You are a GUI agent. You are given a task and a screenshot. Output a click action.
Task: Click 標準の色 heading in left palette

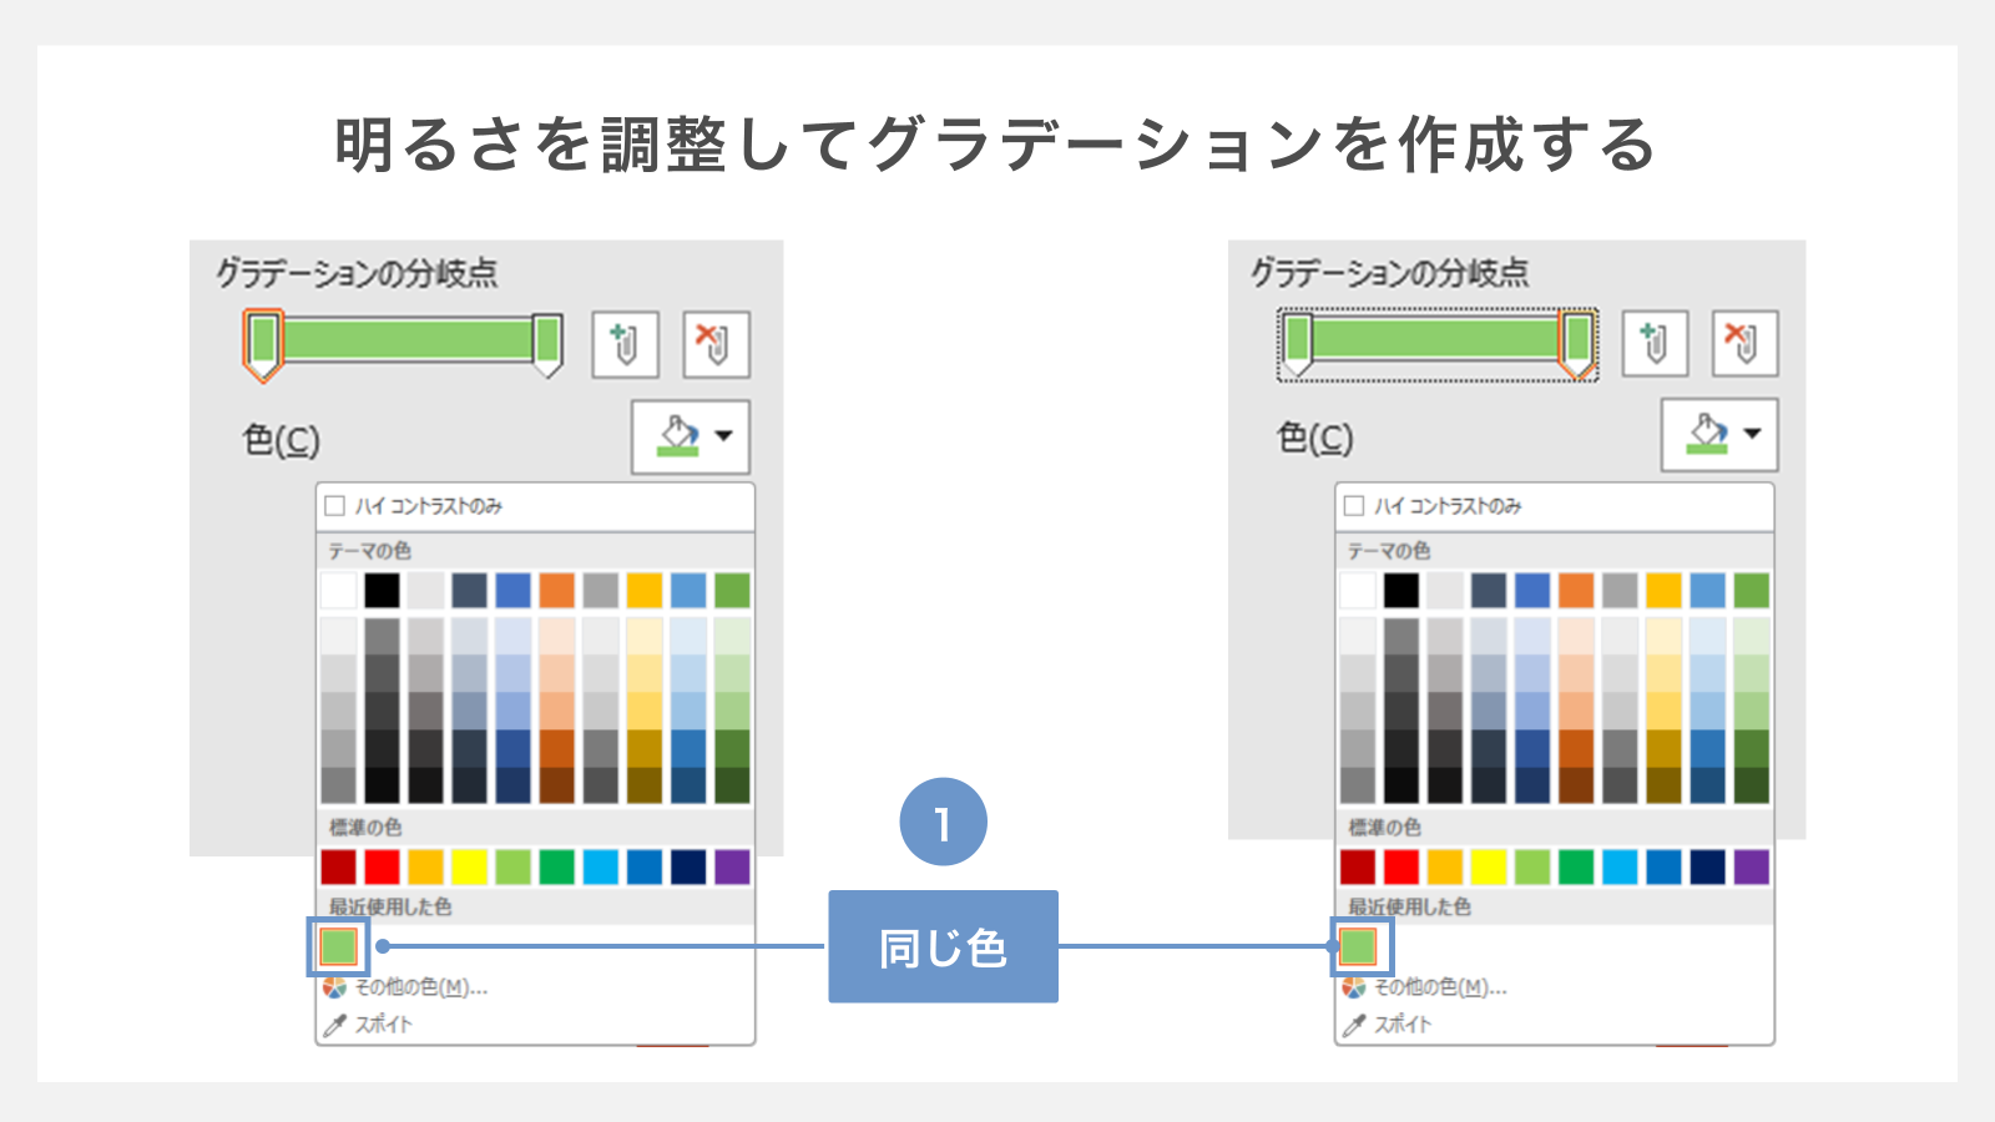pos(365,828)
